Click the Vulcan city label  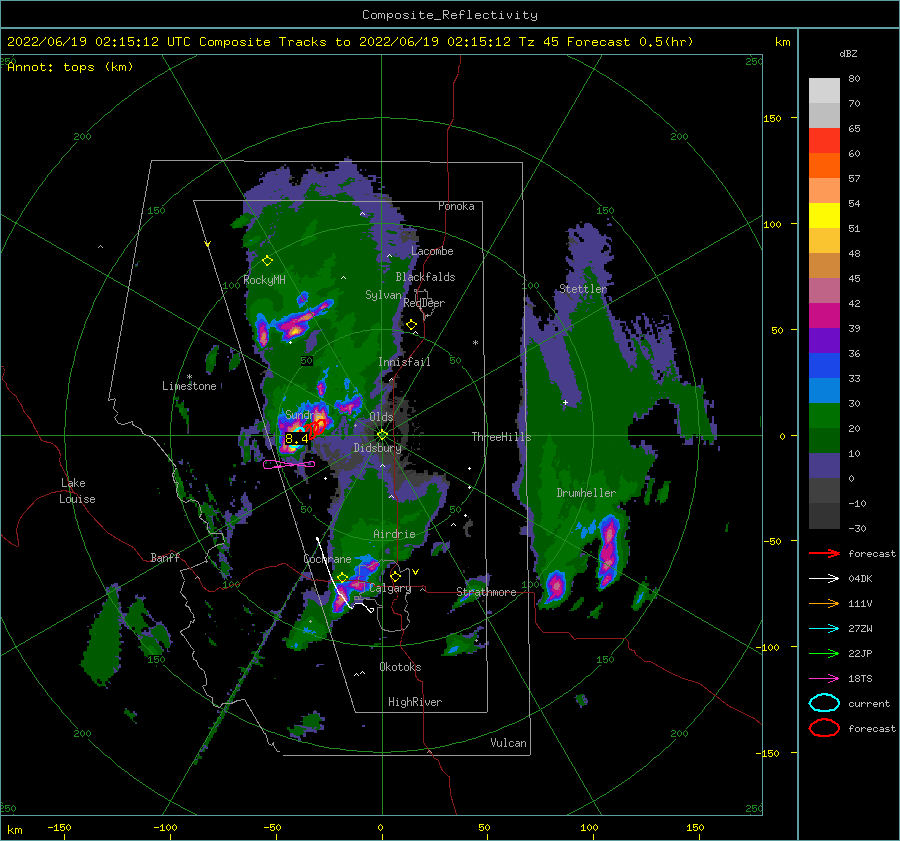(x=508, y=743)
